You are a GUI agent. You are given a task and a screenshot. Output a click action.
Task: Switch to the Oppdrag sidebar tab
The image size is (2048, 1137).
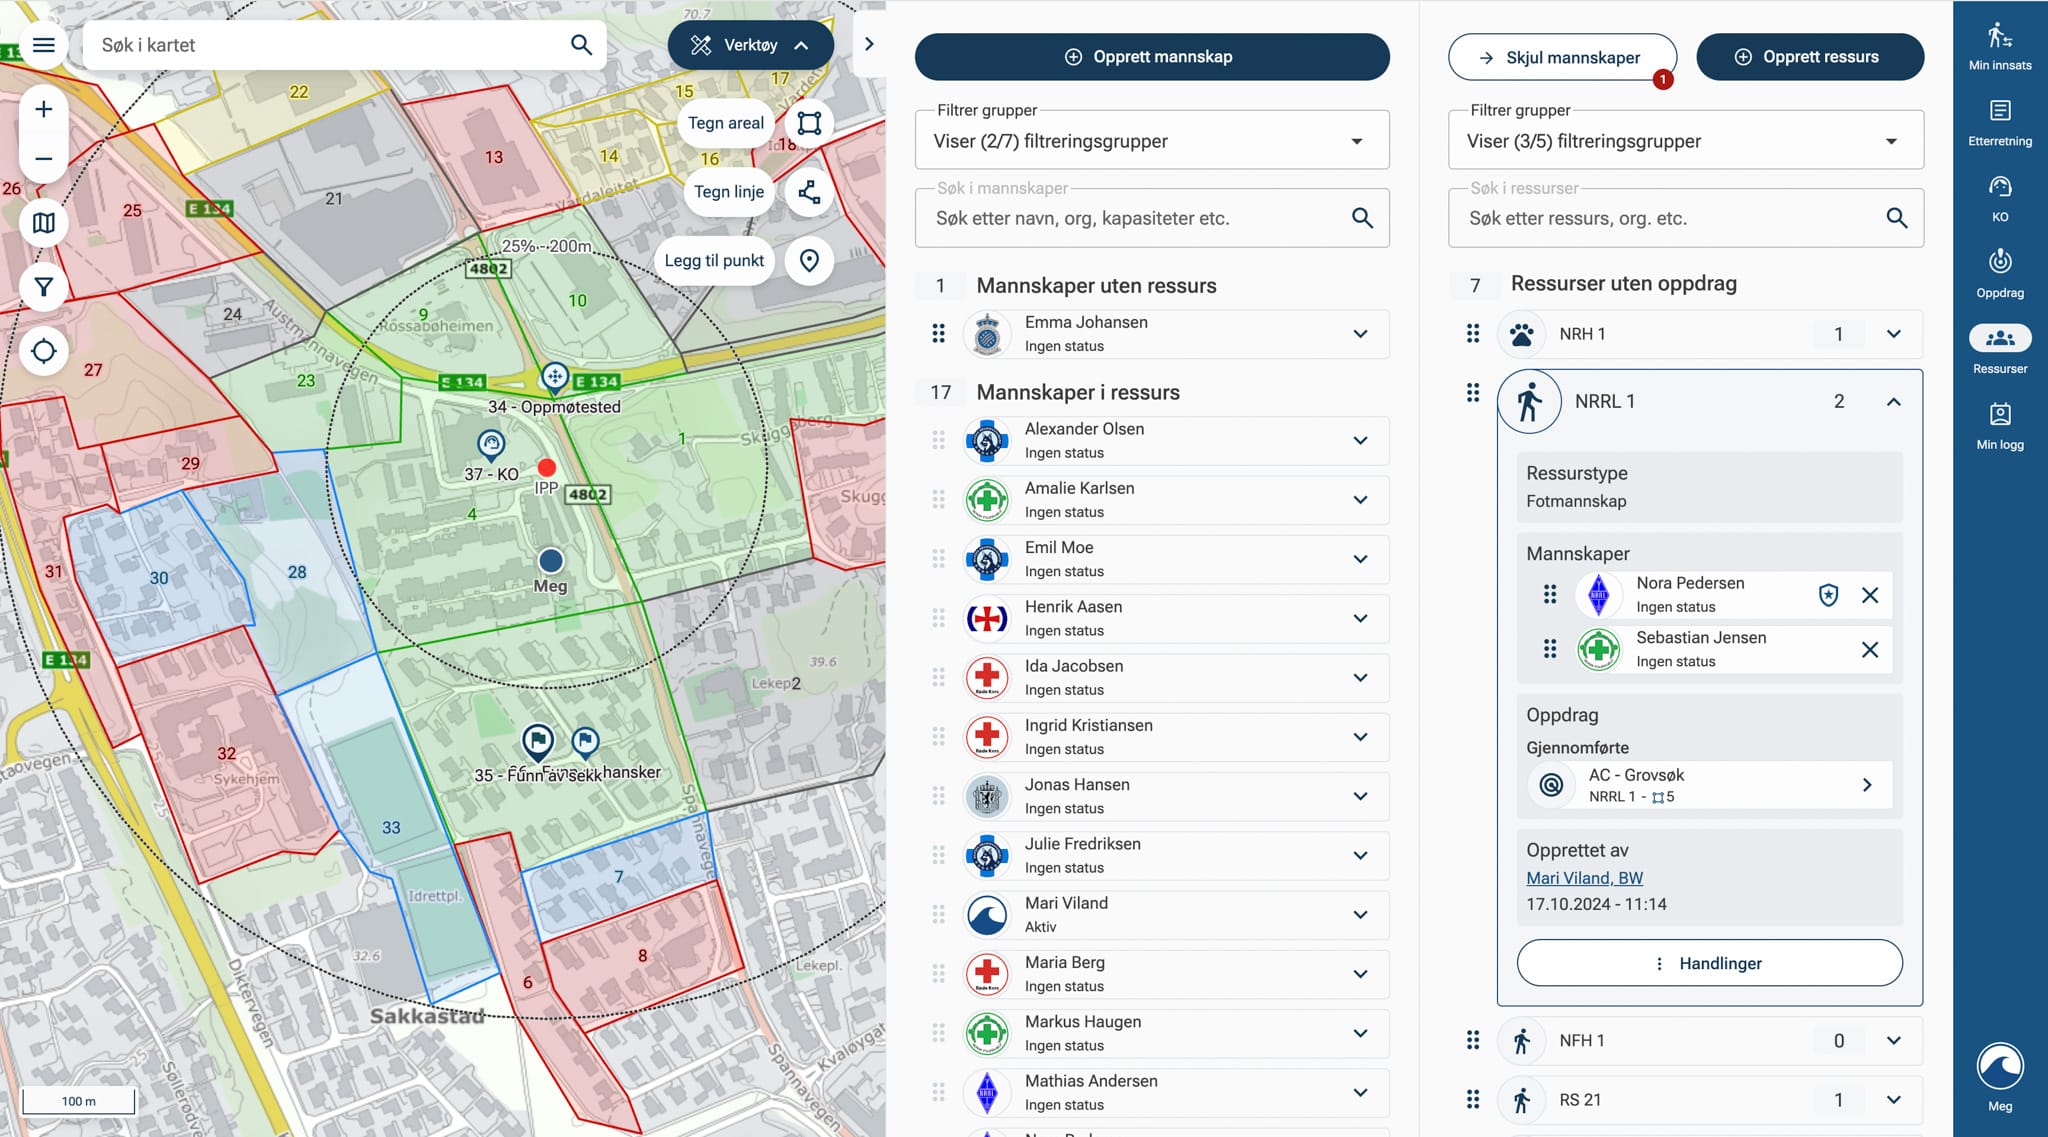1999,272
